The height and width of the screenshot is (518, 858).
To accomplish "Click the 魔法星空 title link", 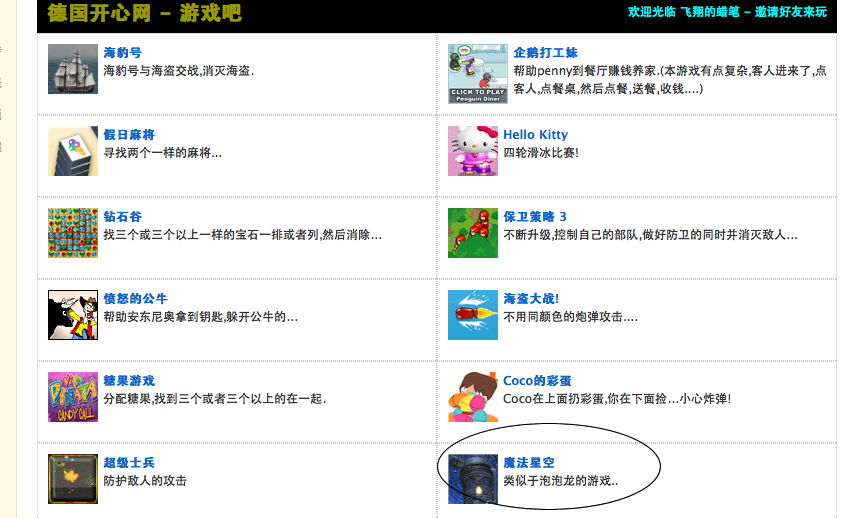I will click(x=529, y=463).
